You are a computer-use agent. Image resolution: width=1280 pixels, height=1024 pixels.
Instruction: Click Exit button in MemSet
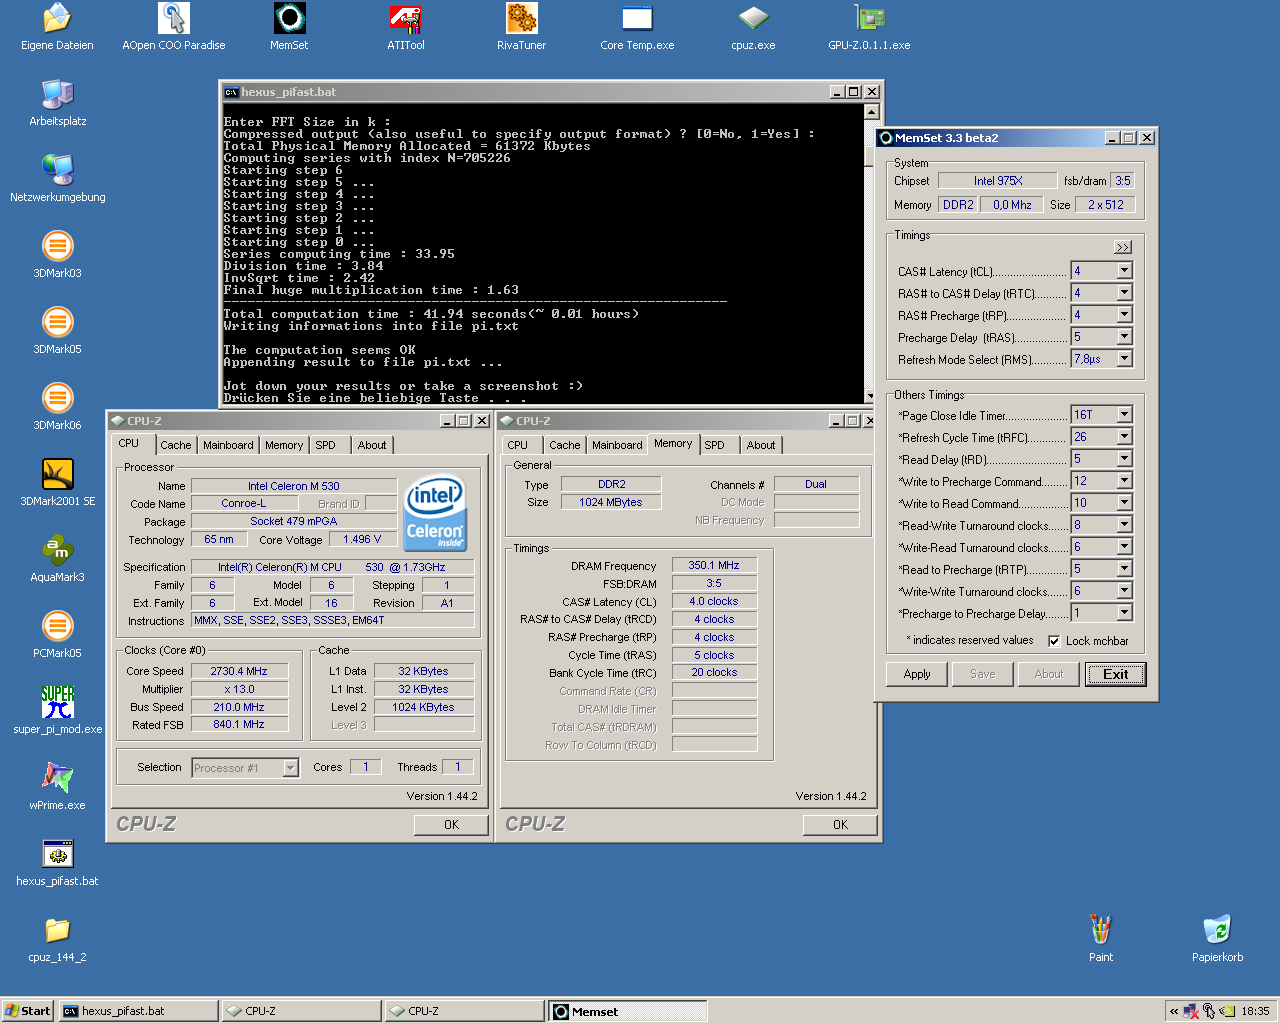pyautogui.click(x=1116, y=674)
